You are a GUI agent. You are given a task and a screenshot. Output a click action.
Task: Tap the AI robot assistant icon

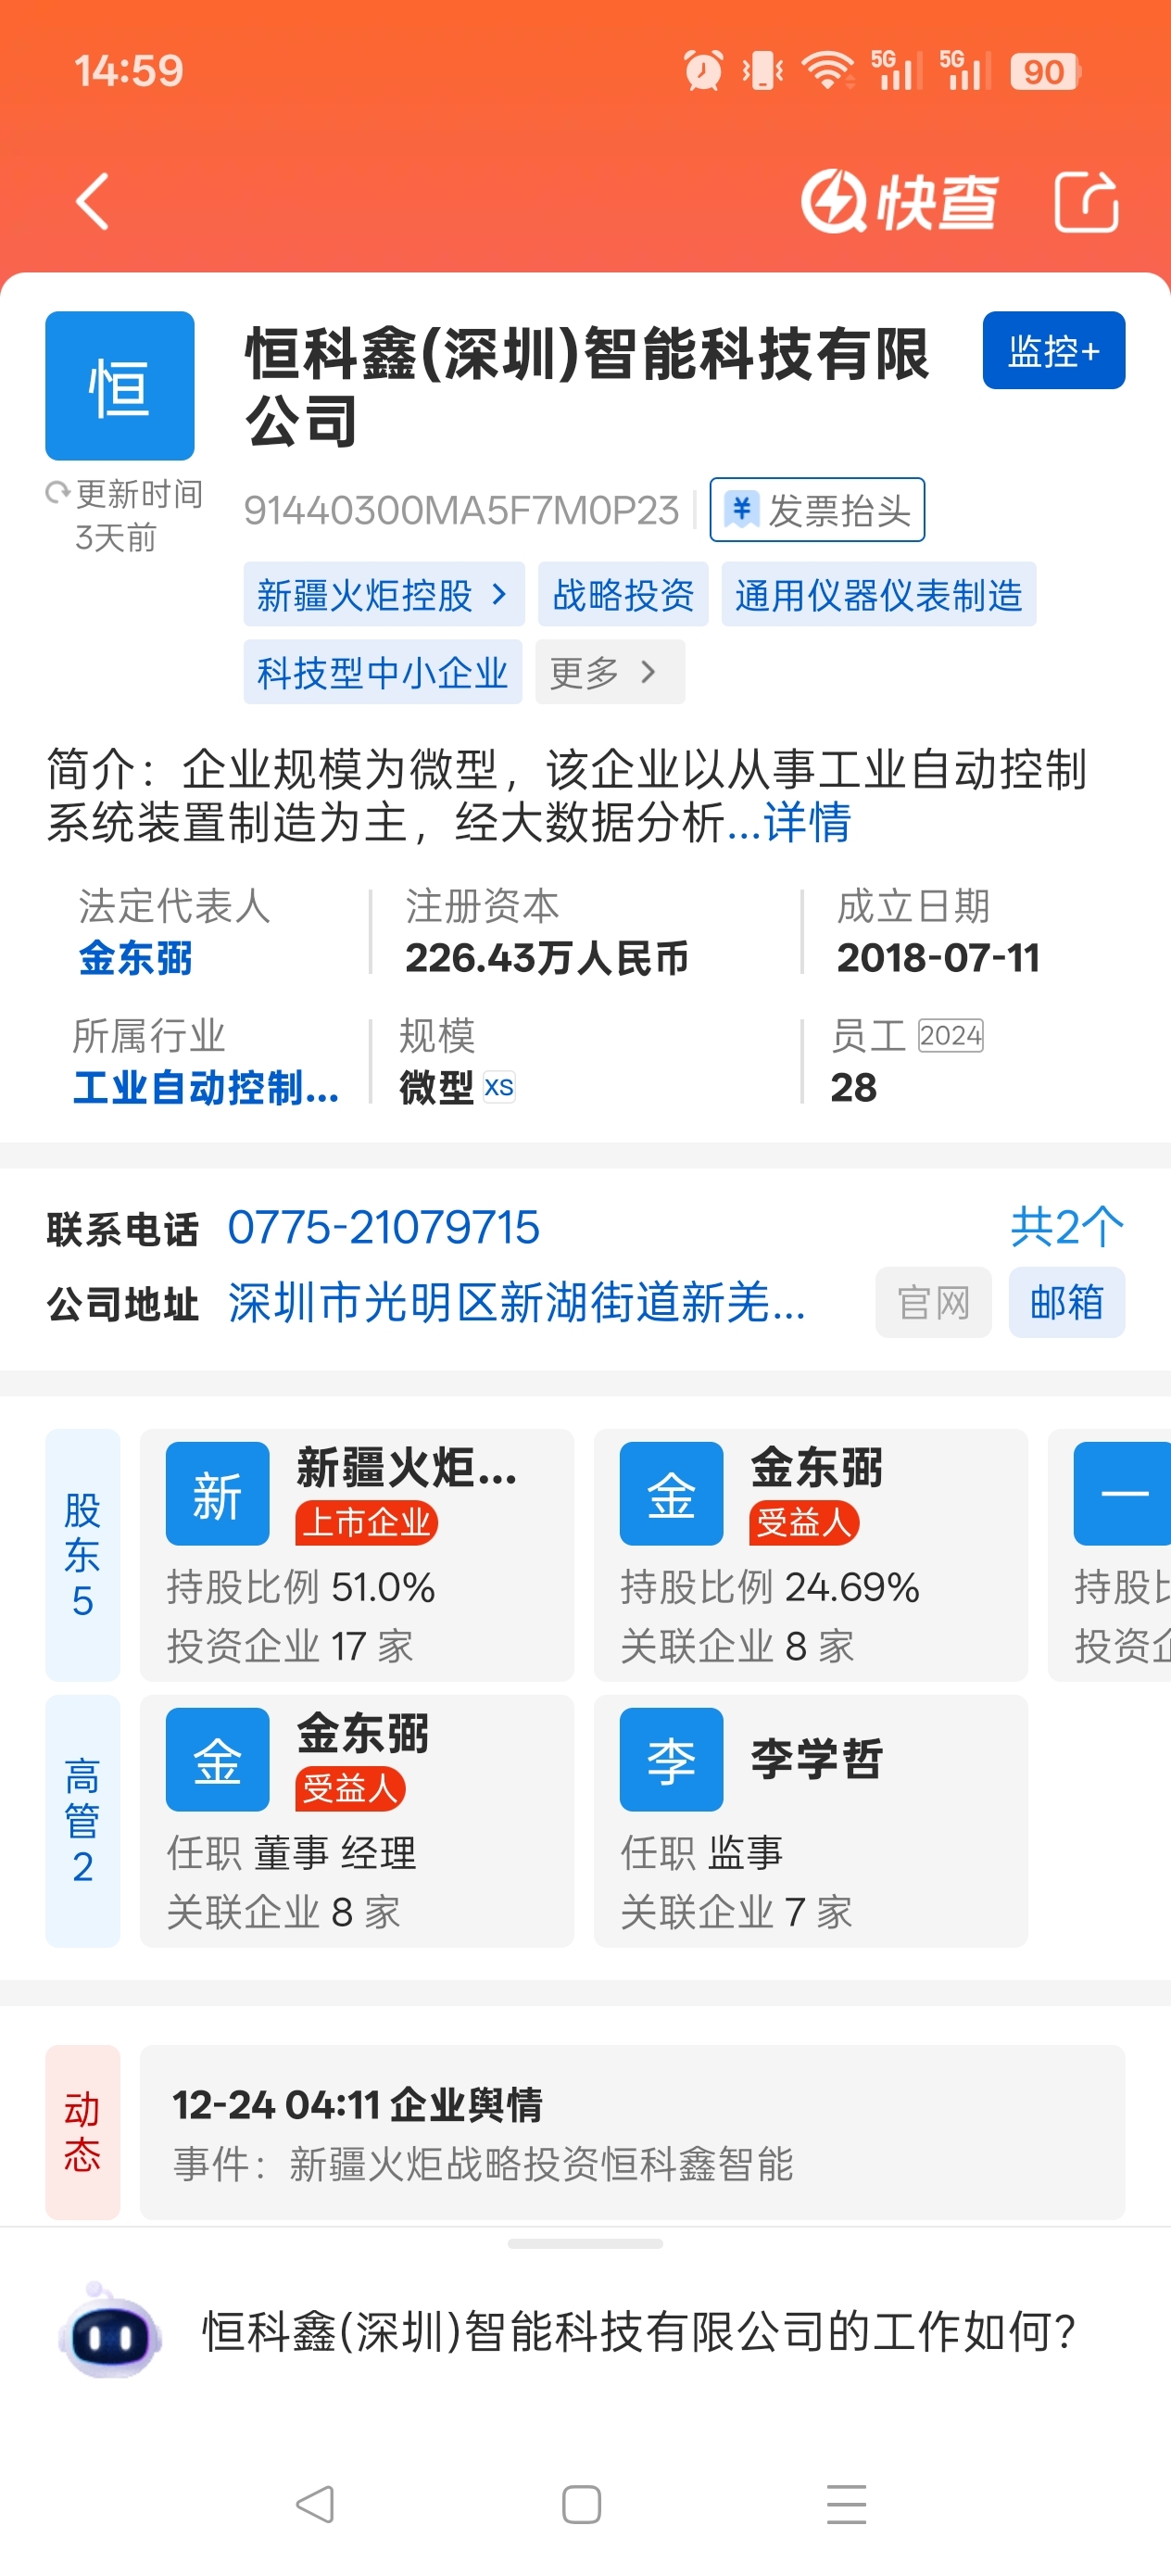[110, 2332]
